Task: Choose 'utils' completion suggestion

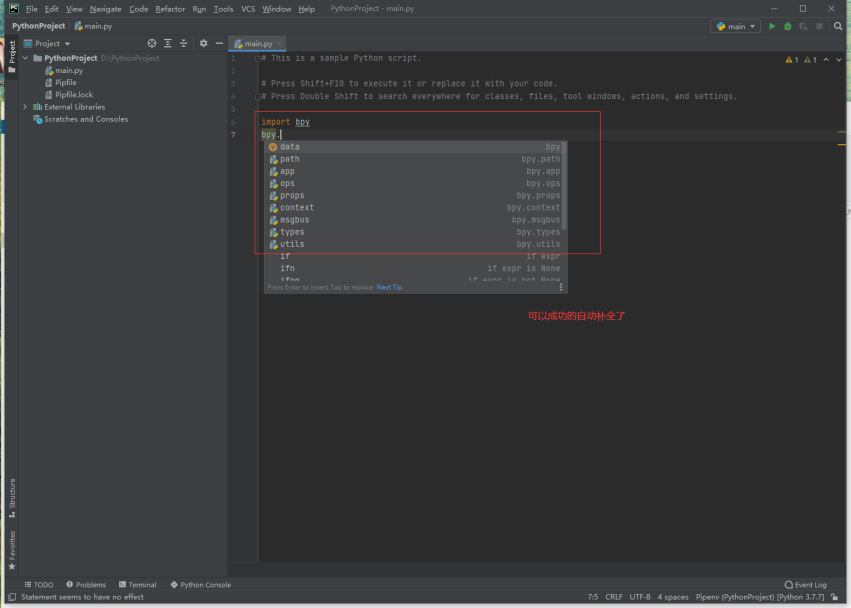Action: 414,244
